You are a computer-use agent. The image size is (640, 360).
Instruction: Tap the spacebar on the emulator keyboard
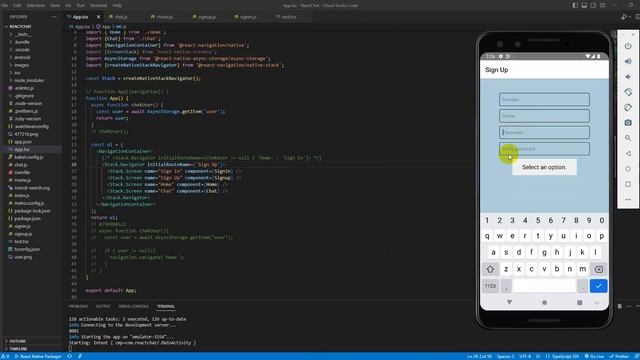coord(544,286)
